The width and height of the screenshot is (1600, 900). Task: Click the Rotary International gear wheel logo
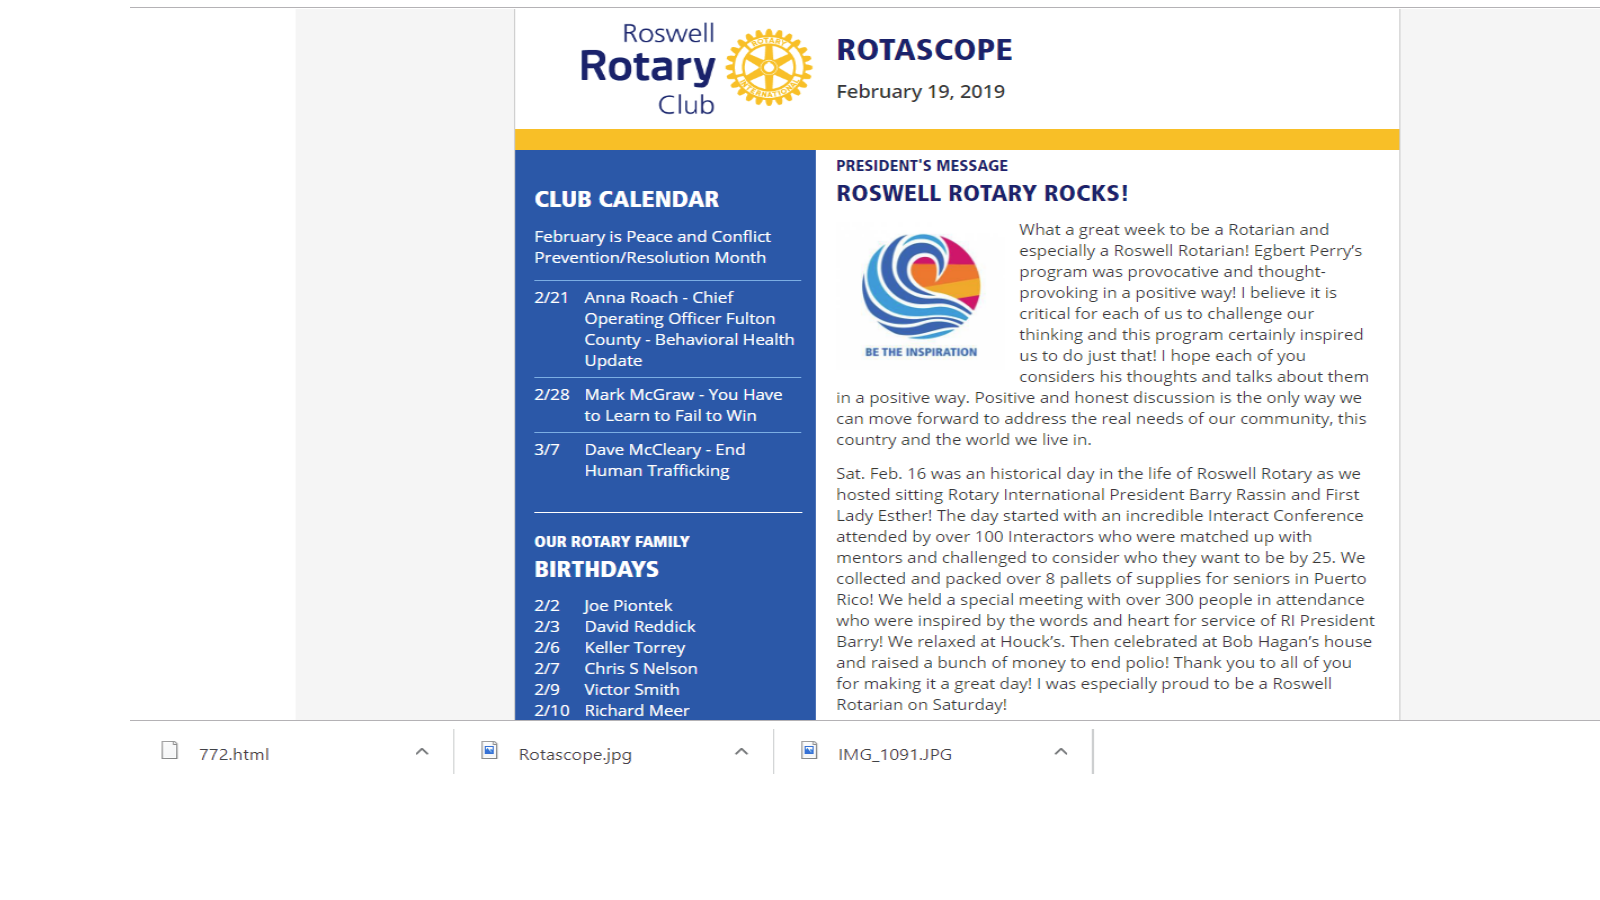(768, 68)
